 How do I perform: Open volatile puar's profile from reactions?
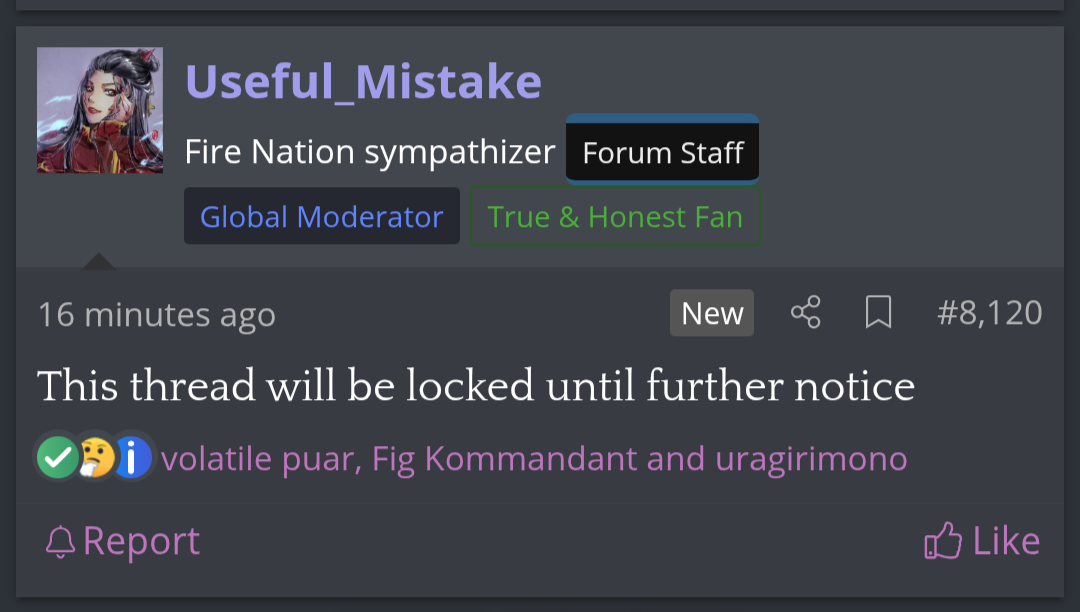[258, 459]
